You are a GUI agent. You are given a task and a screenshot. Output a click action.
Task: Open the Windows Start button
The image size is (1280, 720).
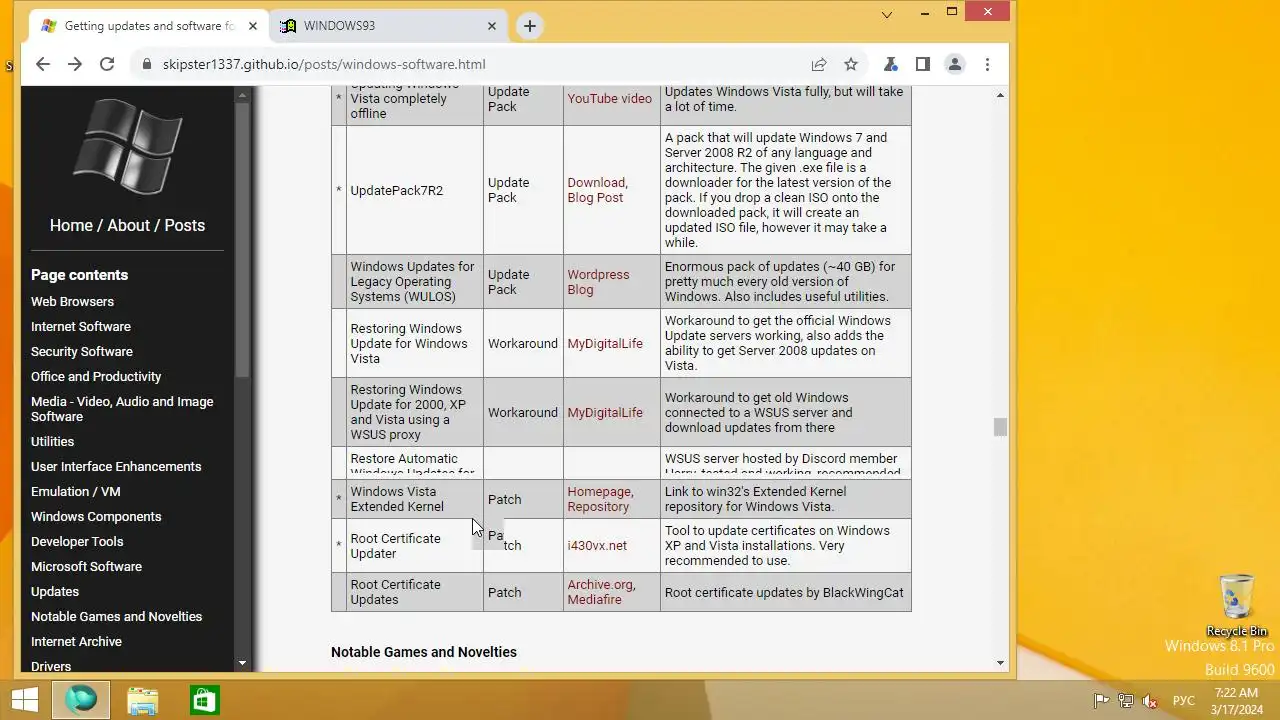25,699
